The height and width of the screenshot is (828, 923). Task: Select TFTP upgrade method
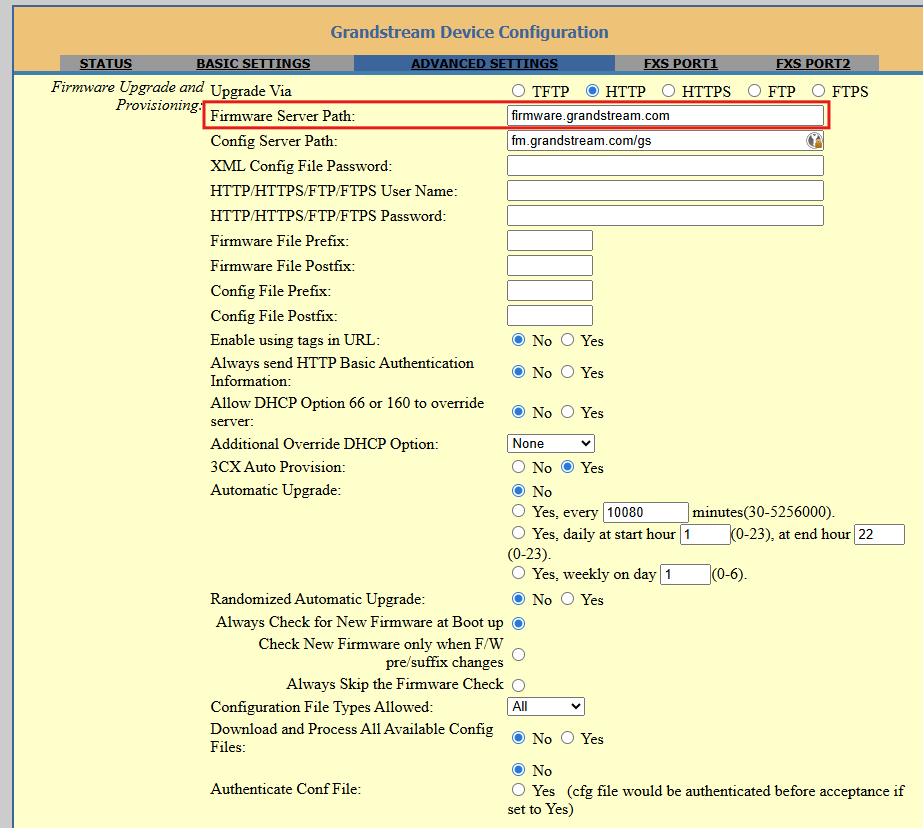[x=518, y=91]
